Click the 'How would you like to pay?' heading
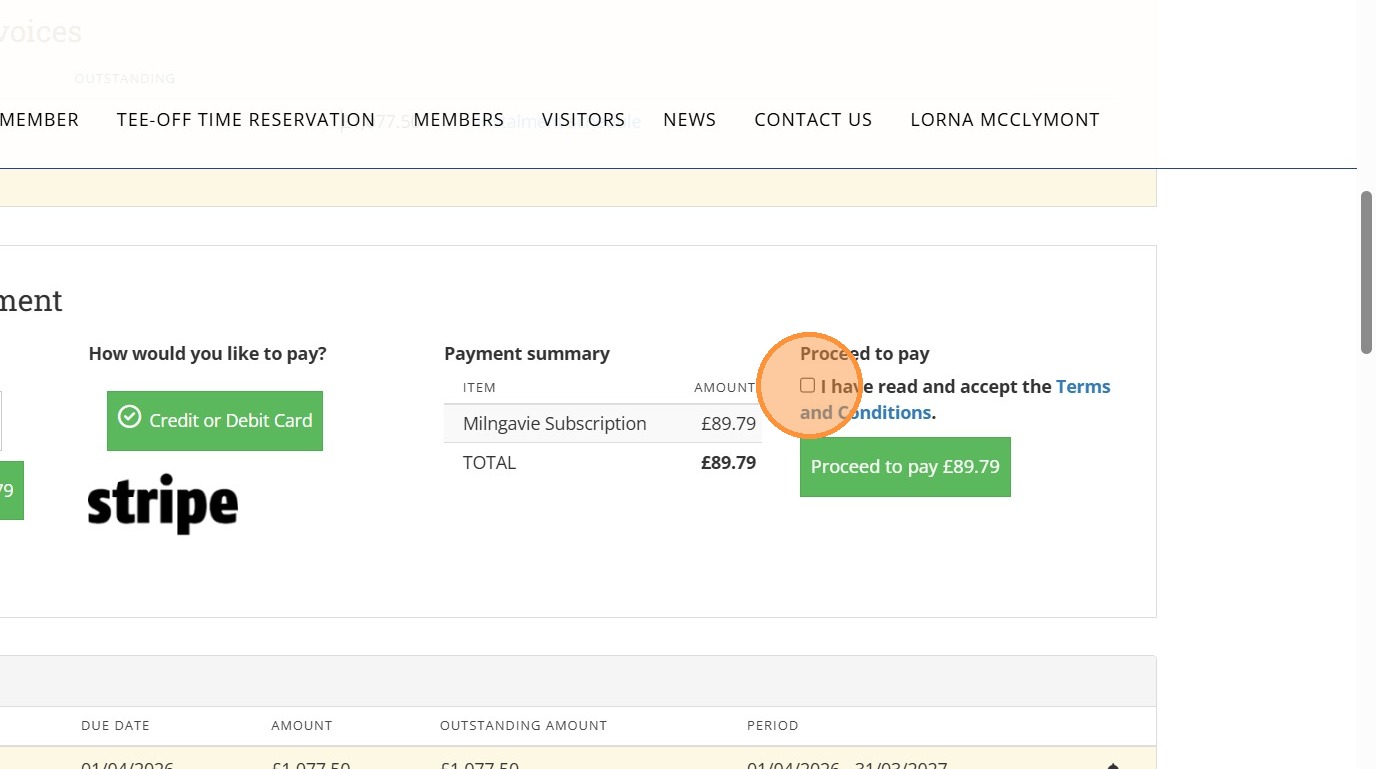Image resolution: width=1376 pixels, height=769 pixels. [208, 354]
